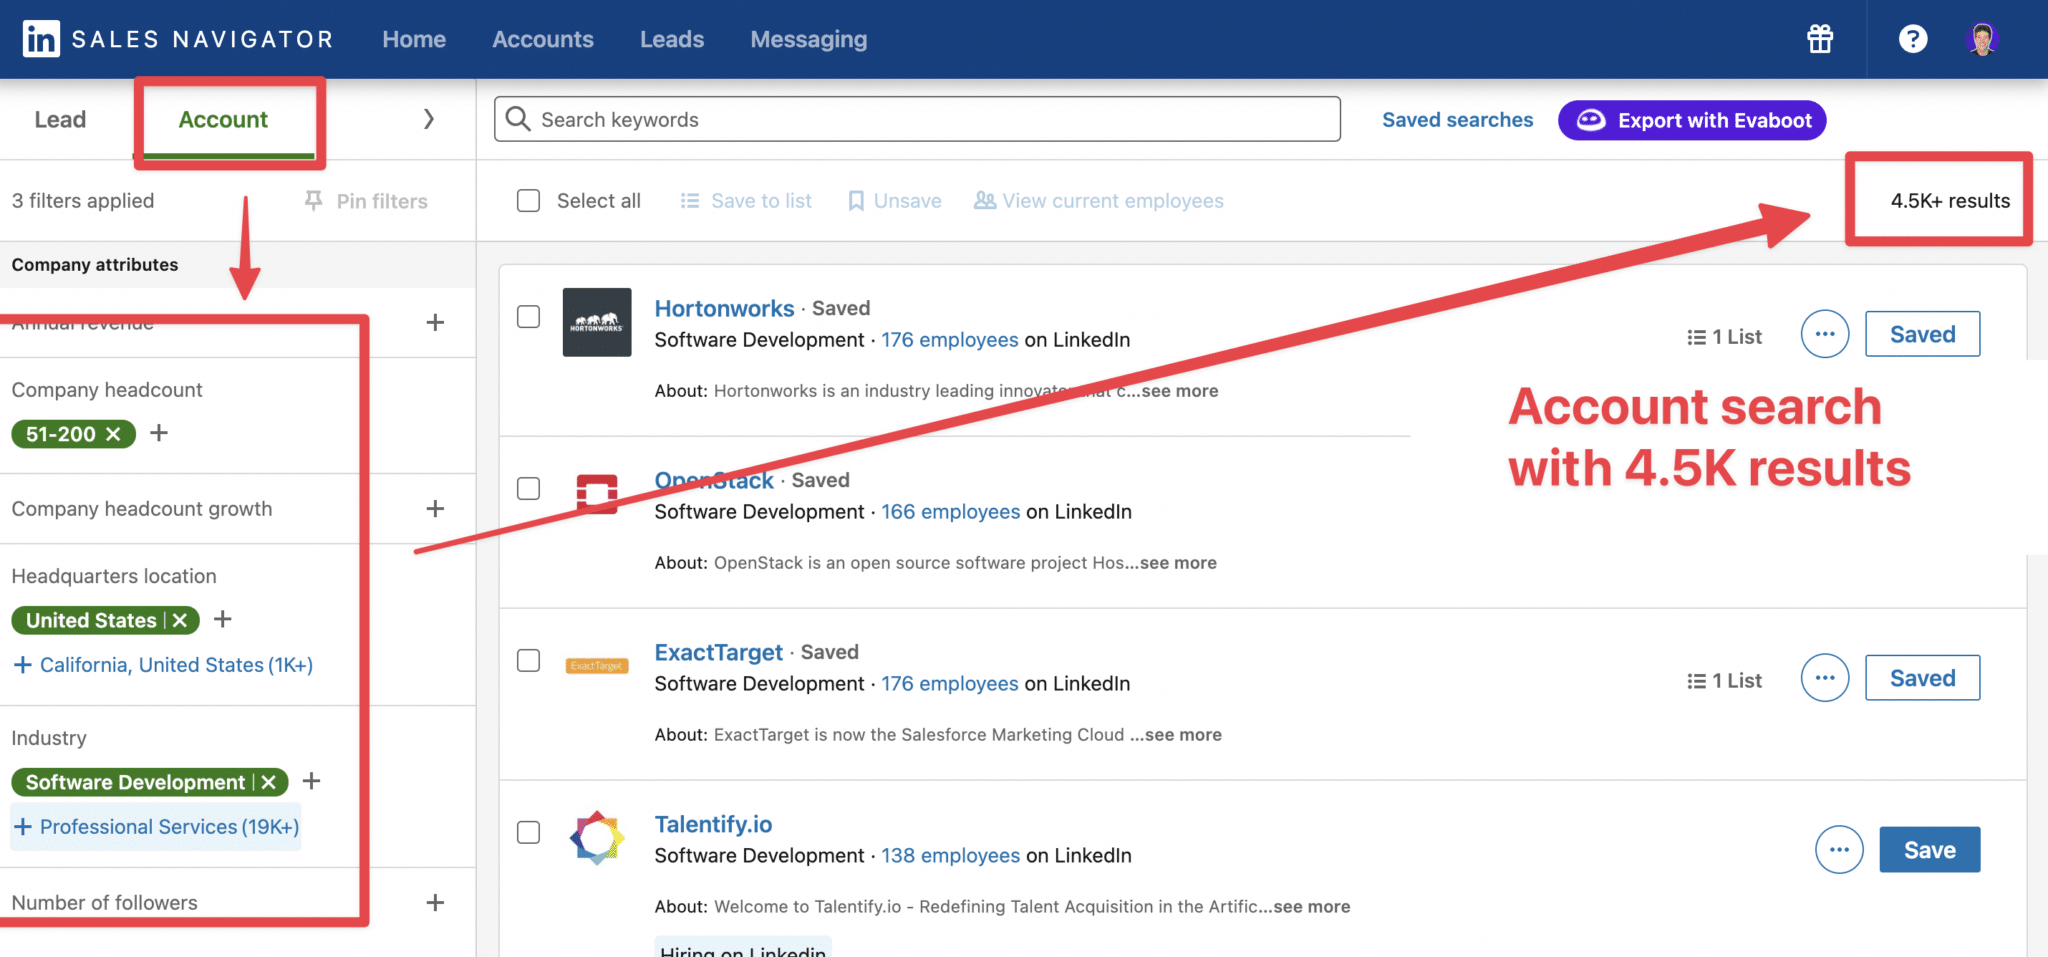Save the Talentify.io account
This screenshot has width=2048, height=957.
pos(1929,850)
